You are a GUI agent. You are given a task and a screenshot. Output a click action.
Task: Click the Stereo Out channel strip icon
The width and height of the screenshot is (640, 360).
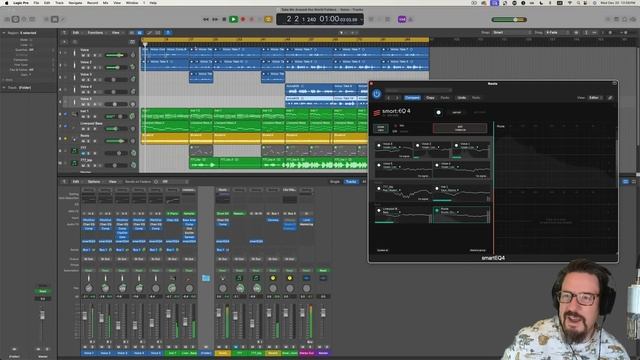[306, 278]
